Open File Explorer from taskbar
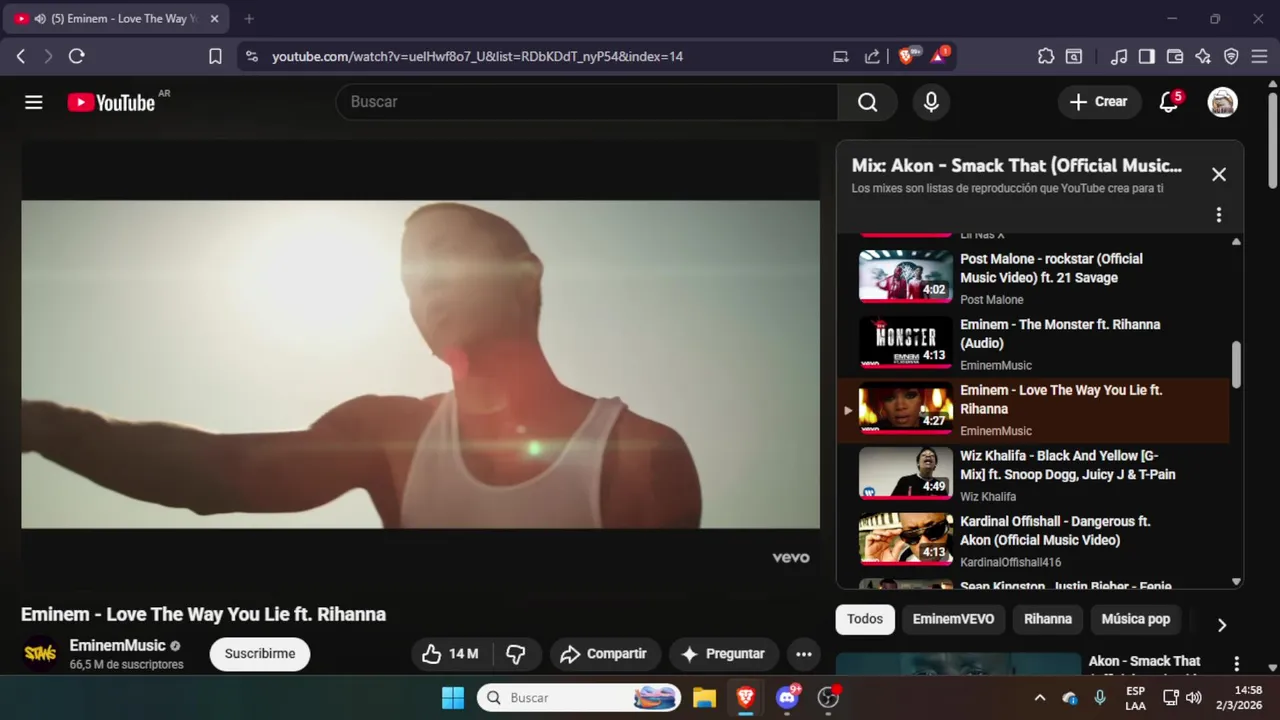 704,698
